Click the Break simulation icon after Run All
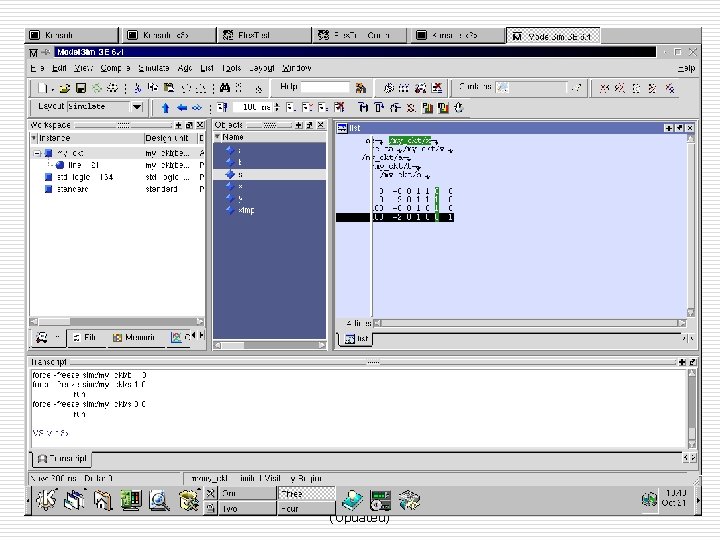 click(x=339, y=107)
